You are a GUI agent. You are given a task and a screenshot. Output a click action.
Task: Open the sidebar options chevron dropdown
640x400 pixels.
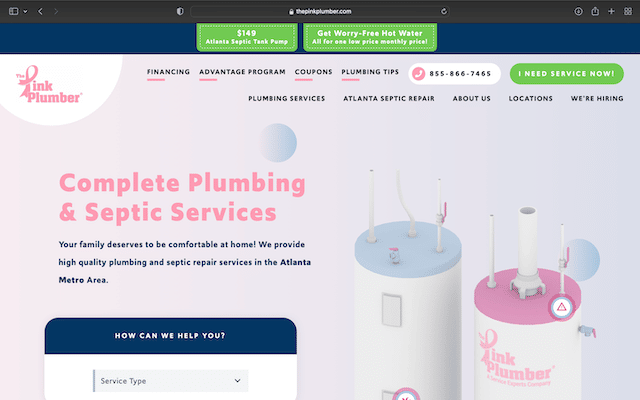click(25, 11)
